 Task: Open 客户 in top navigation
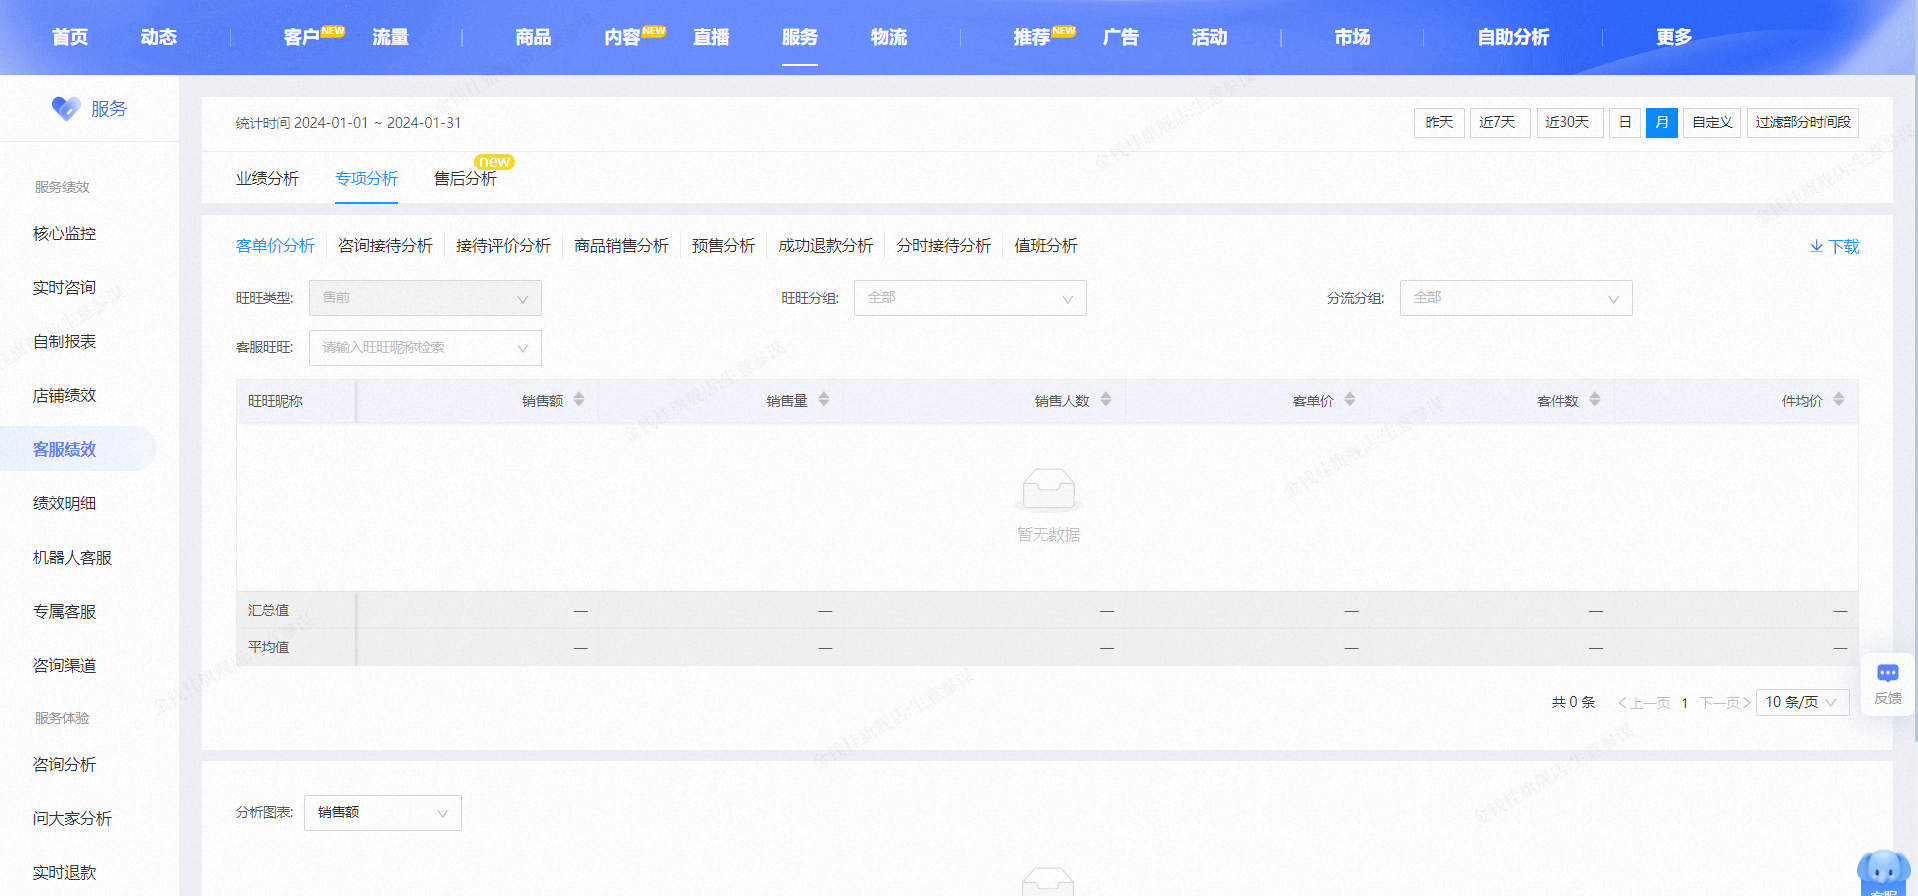301,37
